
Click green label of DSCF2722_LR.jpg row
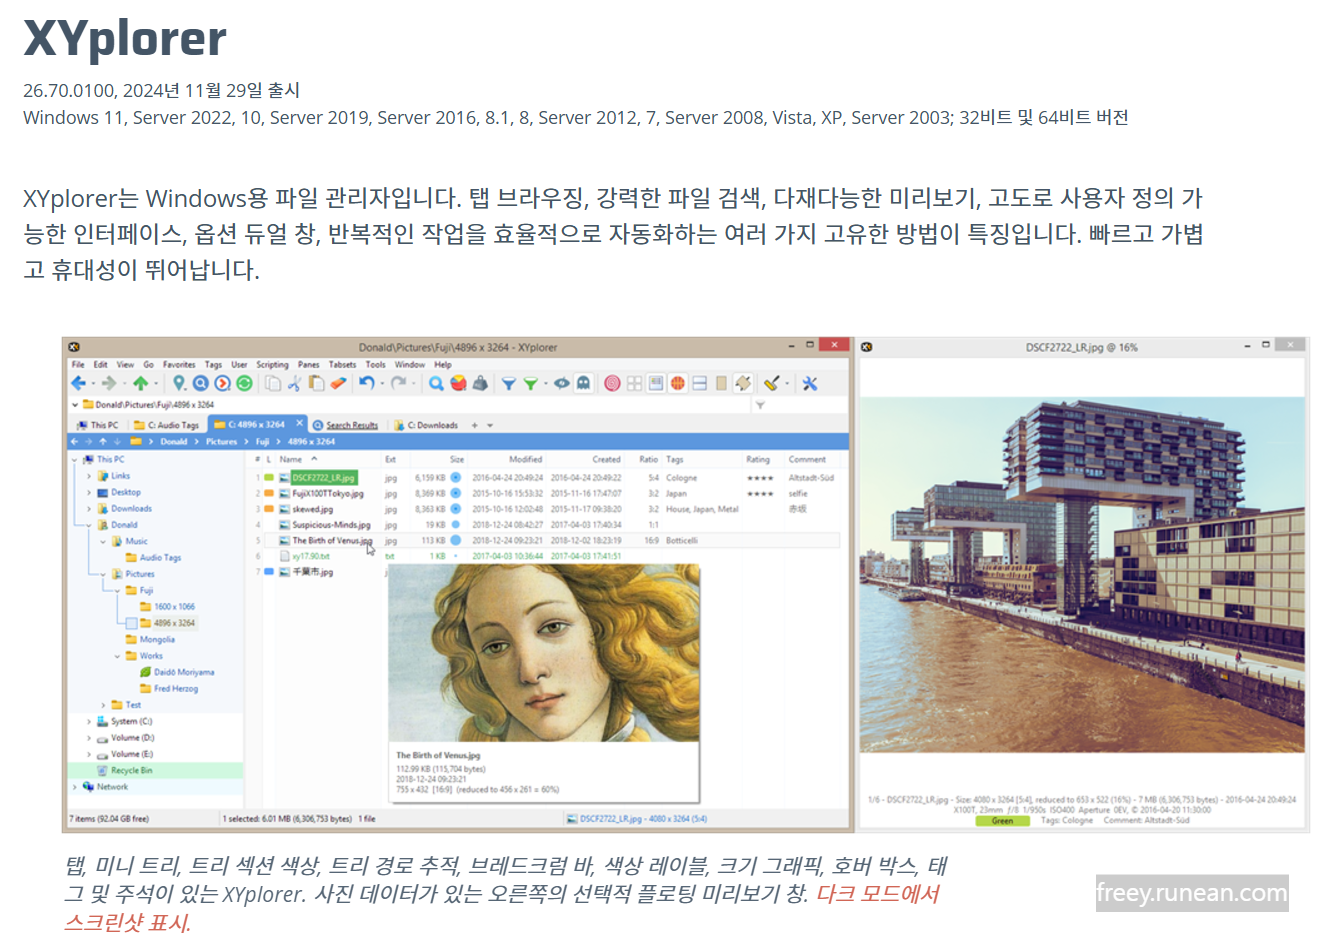[x=269, y=478]
